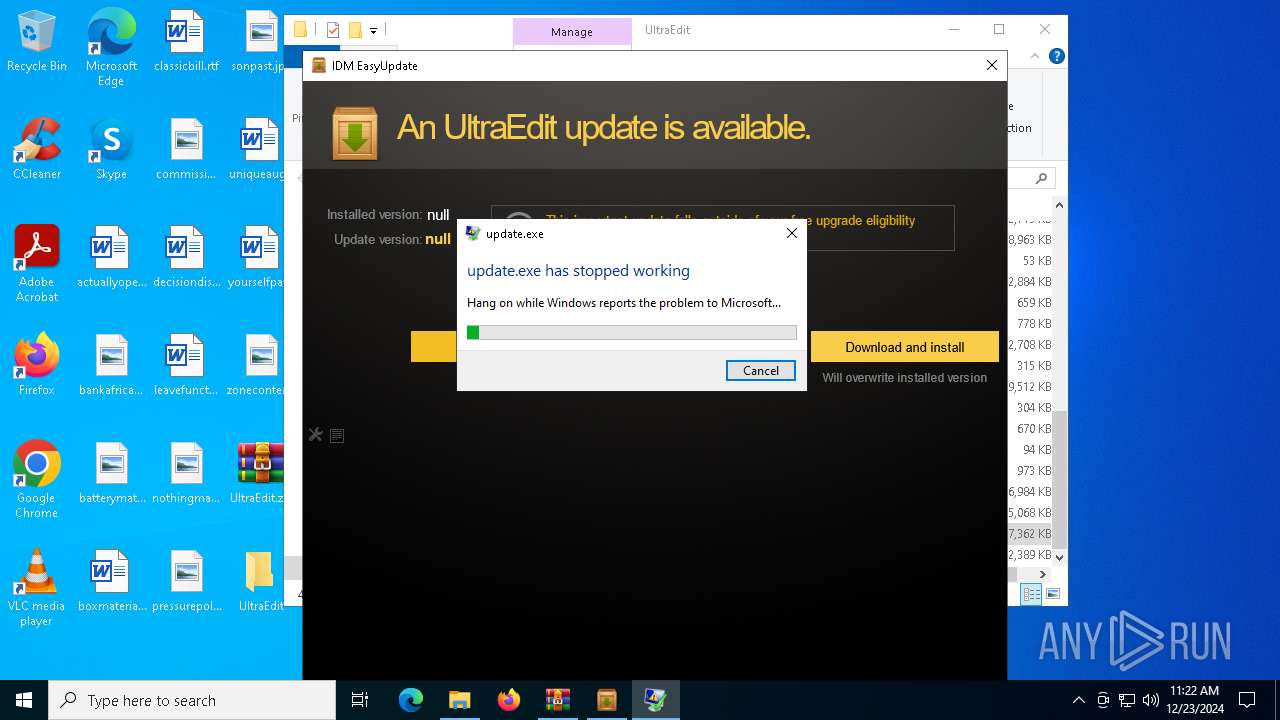This screenshot has height=720, width=1280.
Task: Open WinRAR from the taskbar
Action: [557, 700]
